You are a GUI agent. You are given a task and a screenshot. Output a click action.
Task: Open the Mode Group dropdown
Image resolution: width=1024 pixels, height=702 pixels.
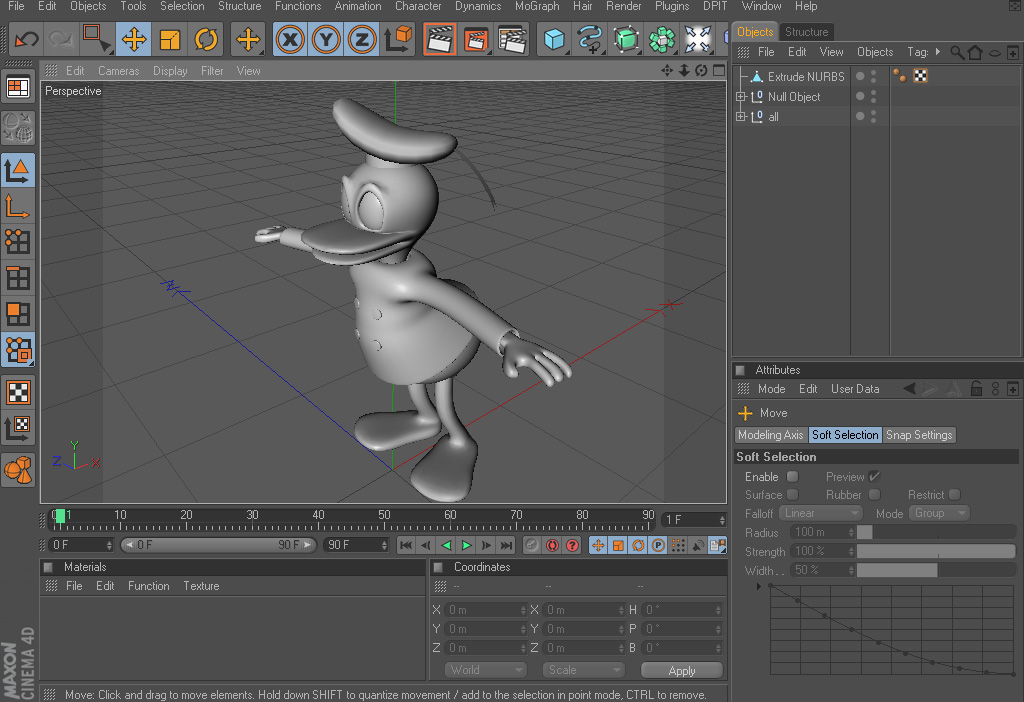point(940,513)
